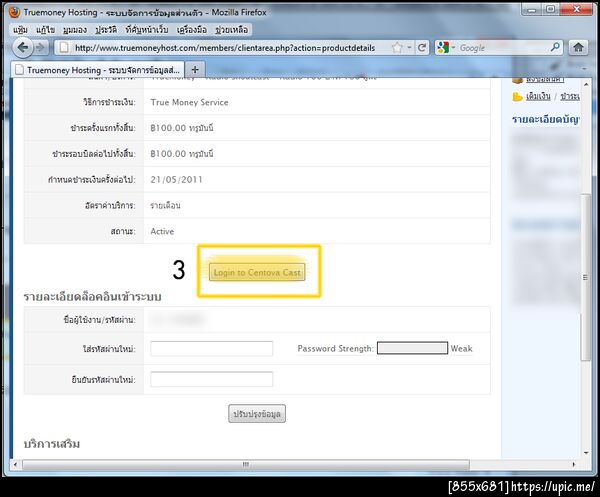Click the เติมเงิน link in sidebar
The image size is (600, 497).
(x=538, y=96)
